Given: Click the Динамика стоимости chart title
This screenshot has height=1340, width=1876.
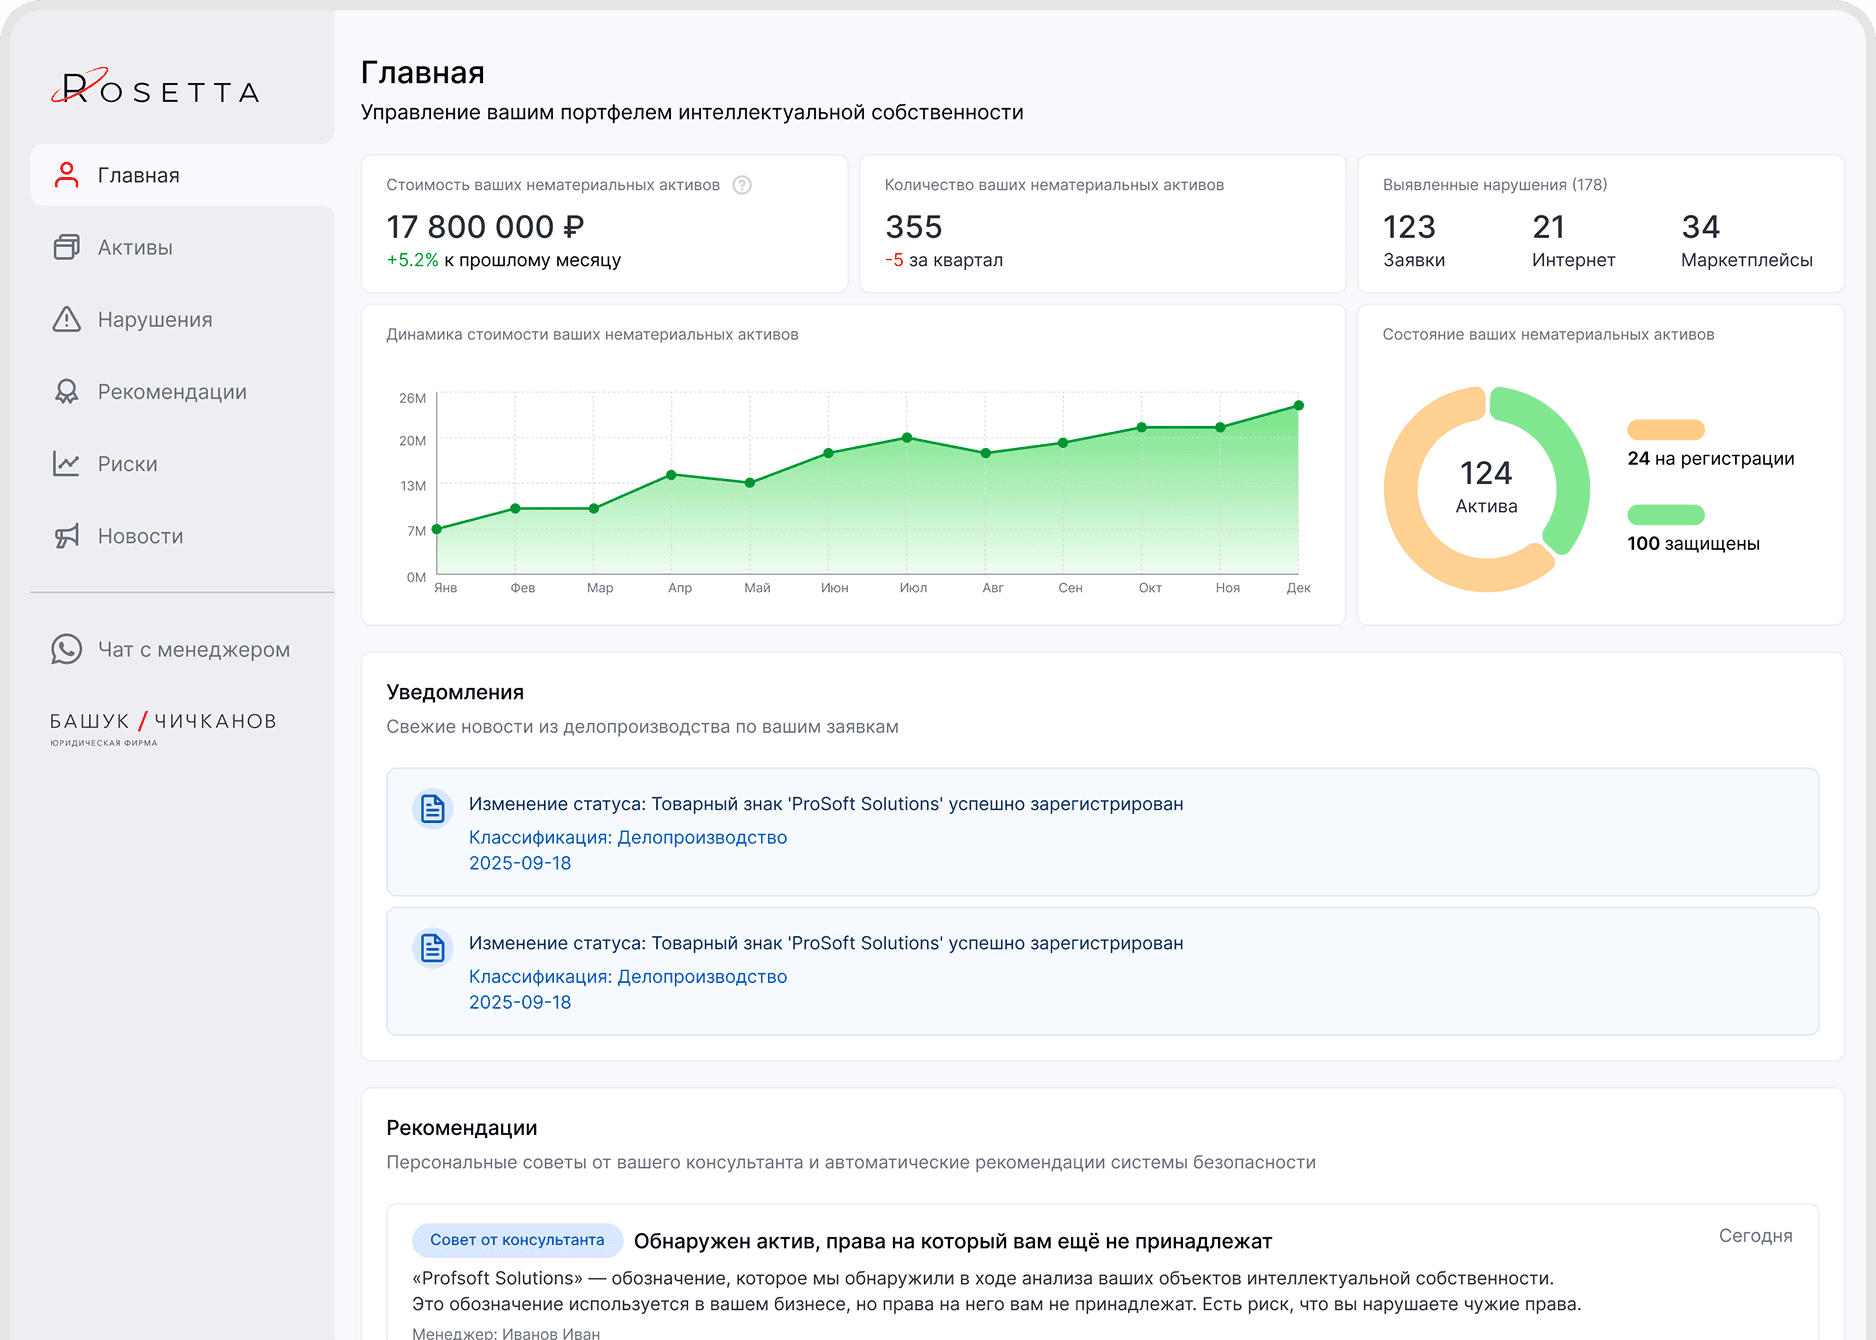Looking at the screenshot, I should pos(592,335).
